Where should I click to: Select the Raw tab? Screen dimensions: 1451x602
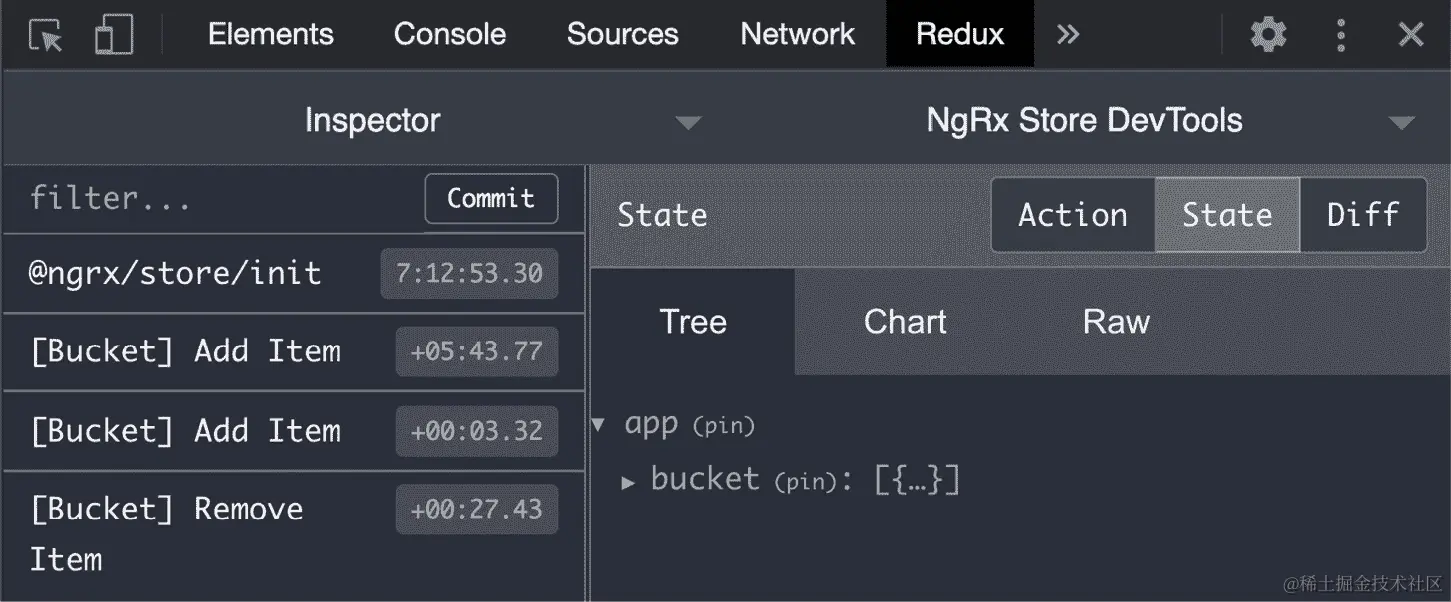coord(1115,321)
